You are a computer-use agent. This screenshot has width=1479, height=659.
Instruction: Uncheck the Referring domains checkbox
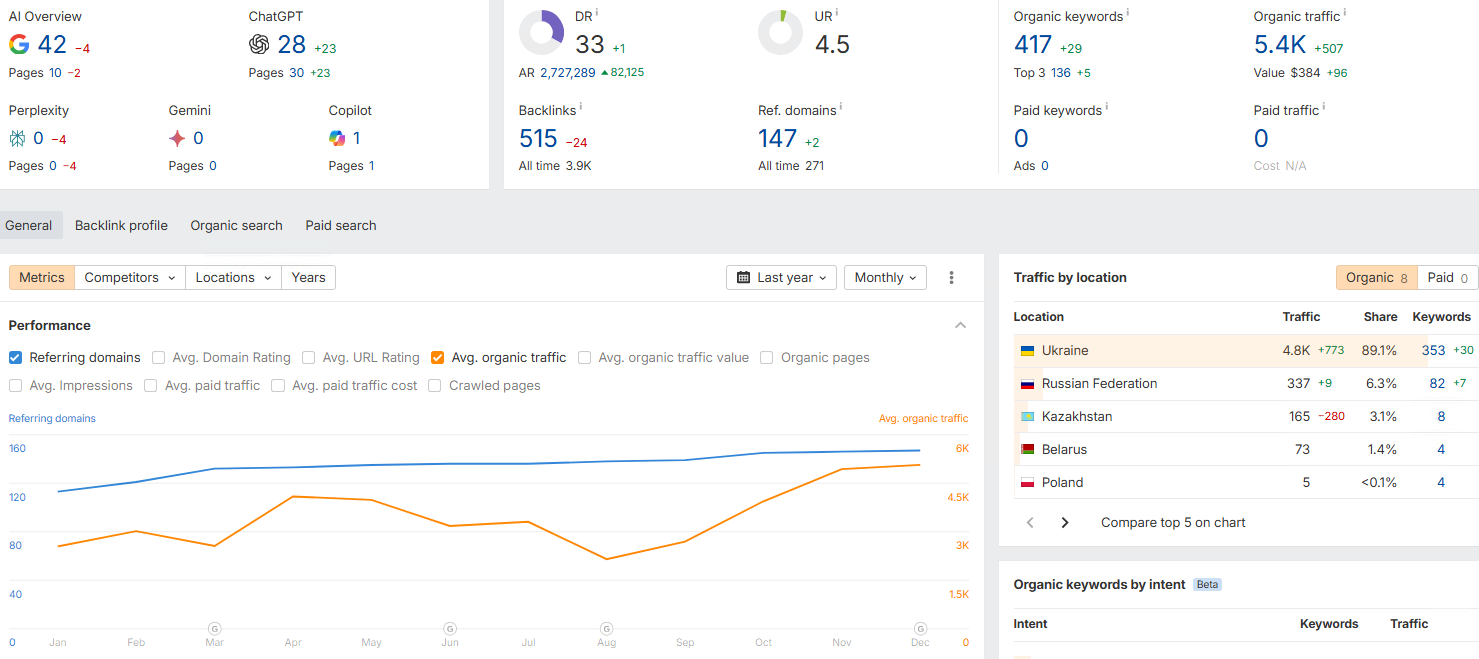[15, 357]
